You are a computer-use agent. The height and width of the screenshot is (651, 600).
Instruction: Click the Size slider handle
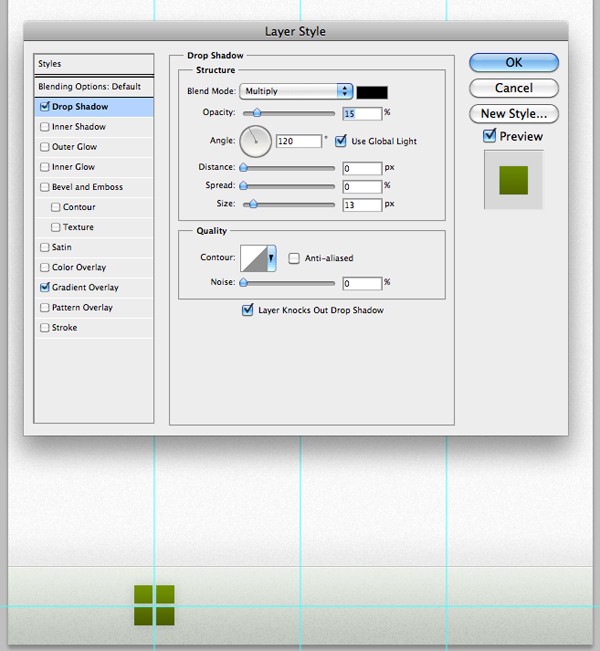[x=253, y=204]
